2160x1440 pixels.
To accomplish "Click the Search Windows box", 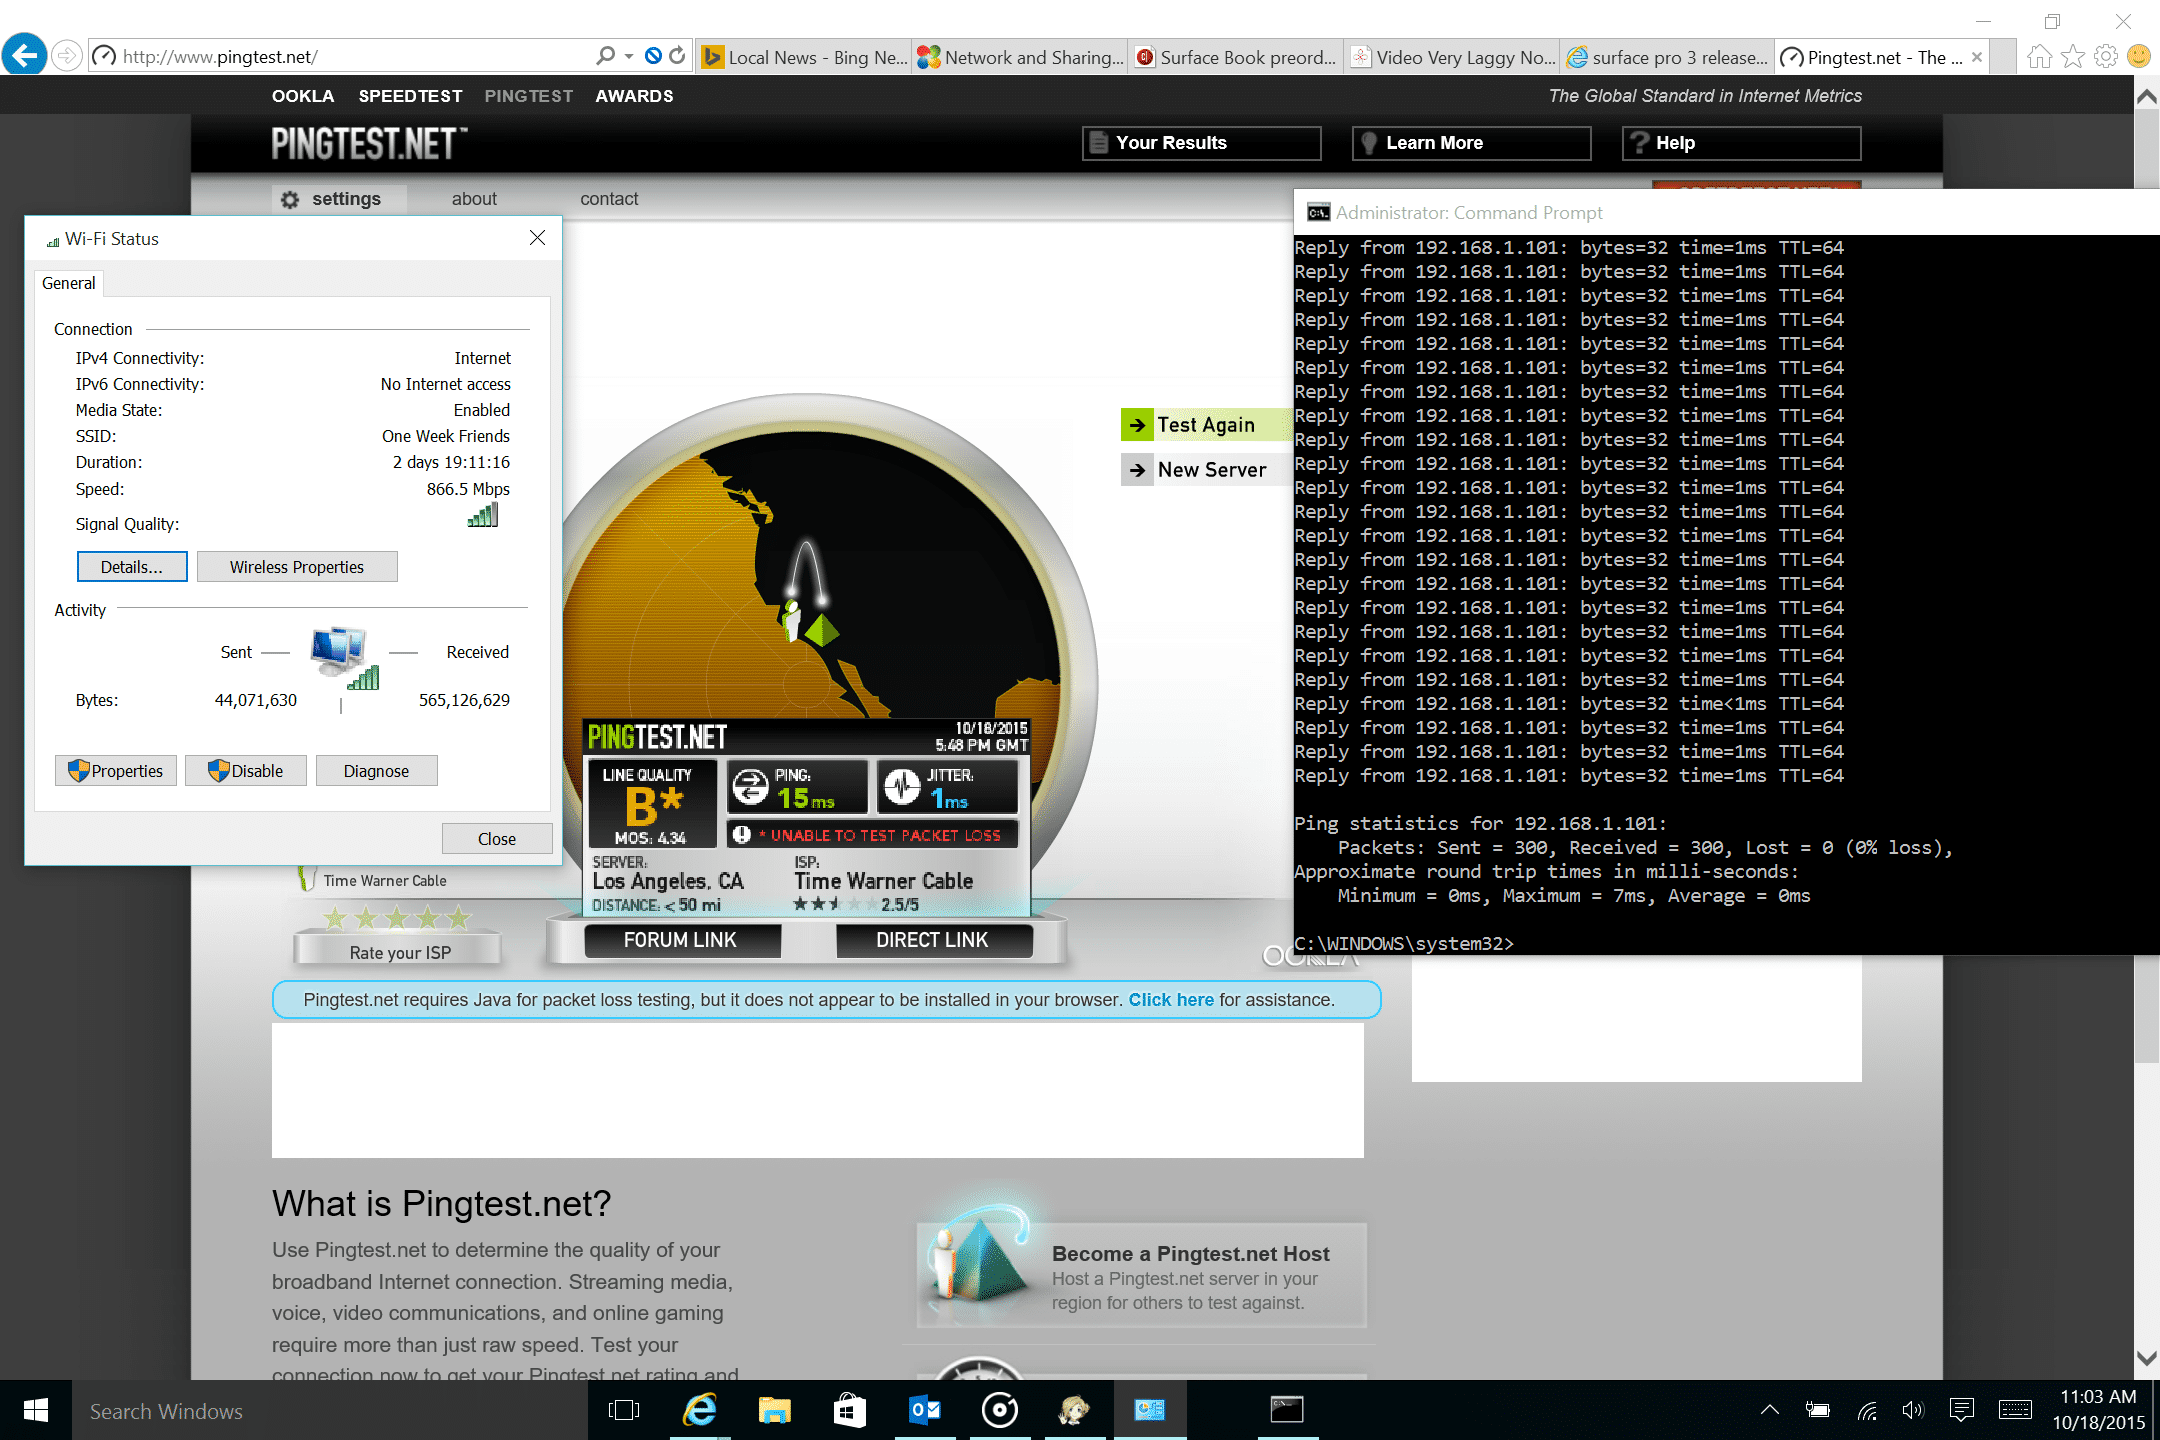I will point(330,1411).
